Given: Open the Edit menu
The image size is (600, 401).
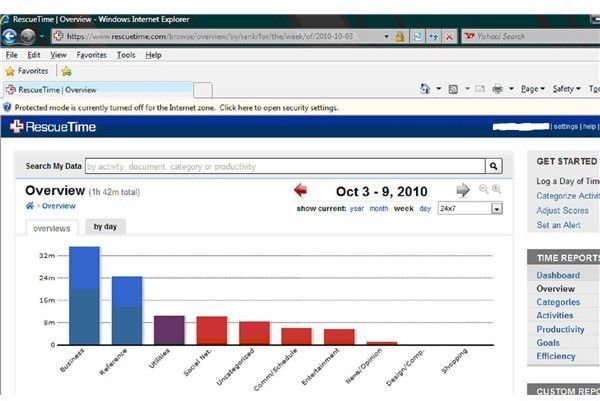Looking at the screenshot, I should [x=34, y=55].
